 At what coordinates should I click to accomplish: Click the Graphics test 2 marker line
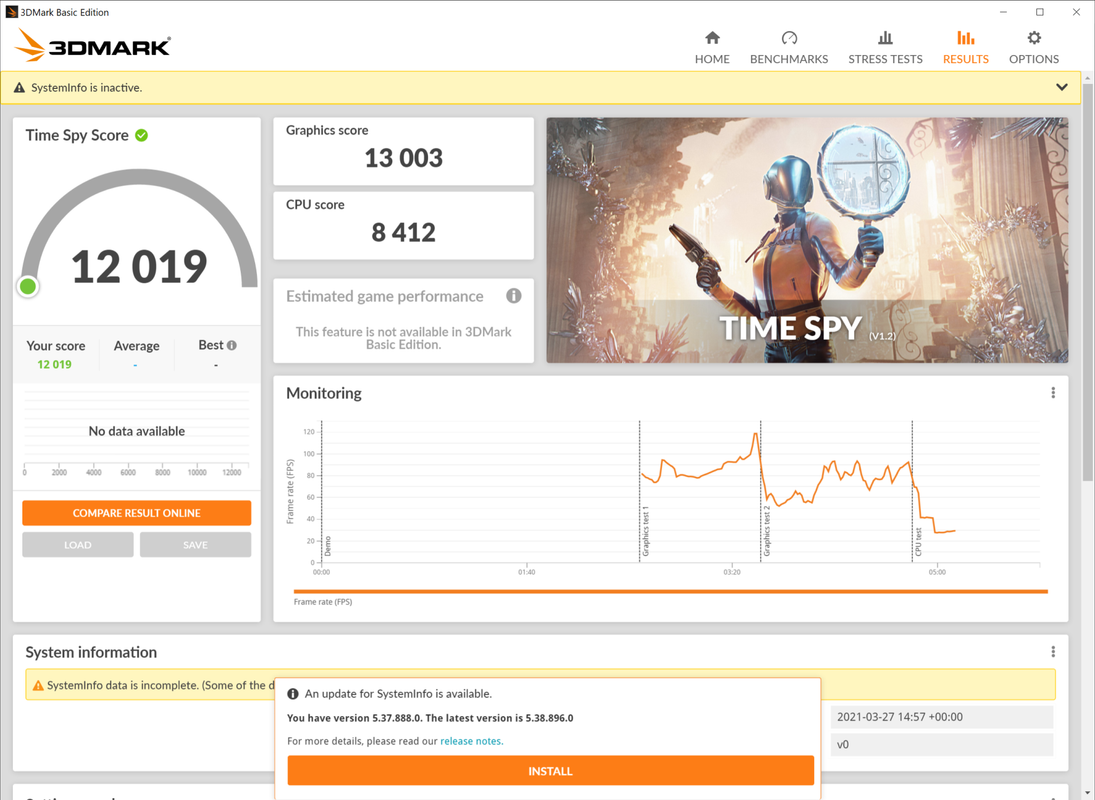(x=760, y=491)
